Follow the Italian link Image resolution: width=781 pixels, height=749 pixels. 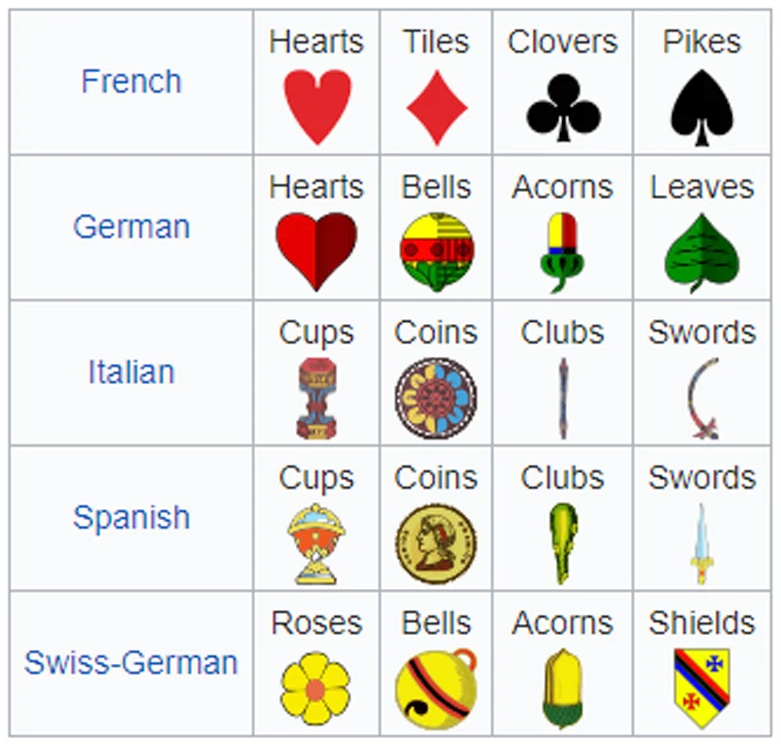[131, 372]
